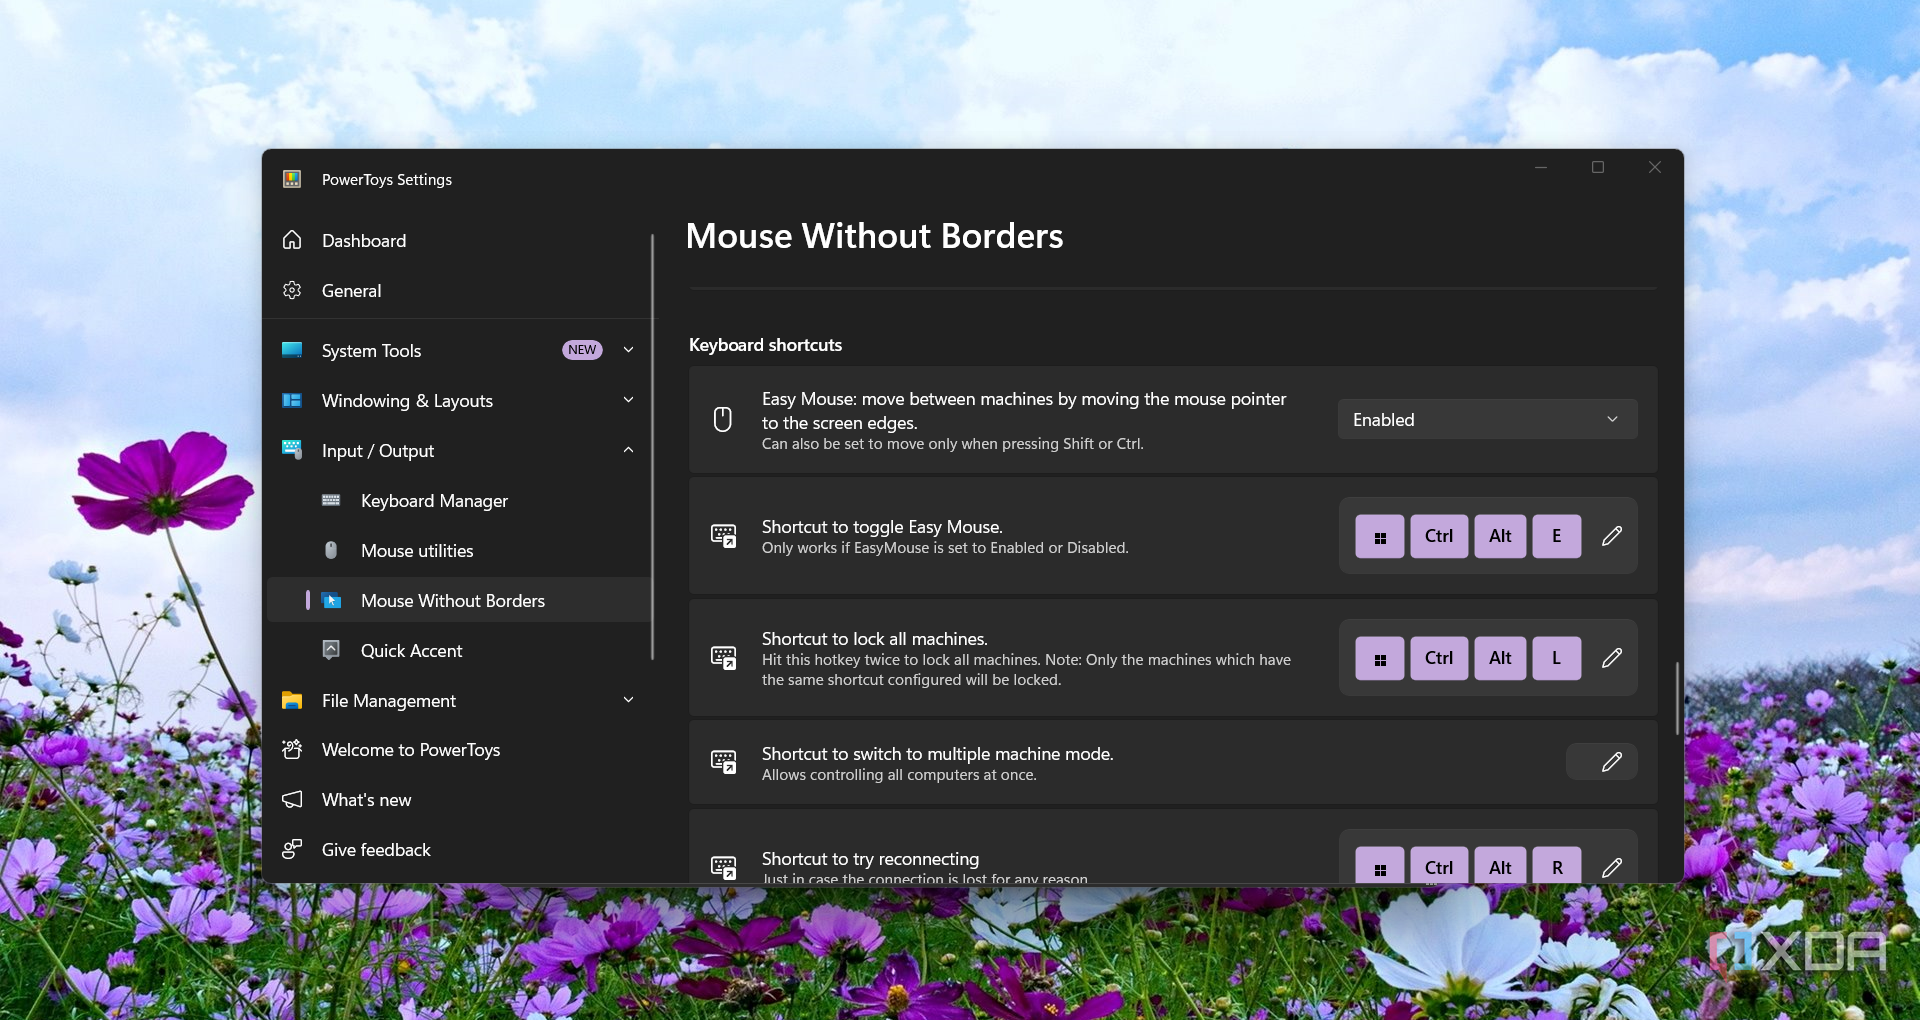1920x1020 pixels.
Task: Click the Keyboard shortcuts heading
Action: pyautogui.click(x=765, y=345)
